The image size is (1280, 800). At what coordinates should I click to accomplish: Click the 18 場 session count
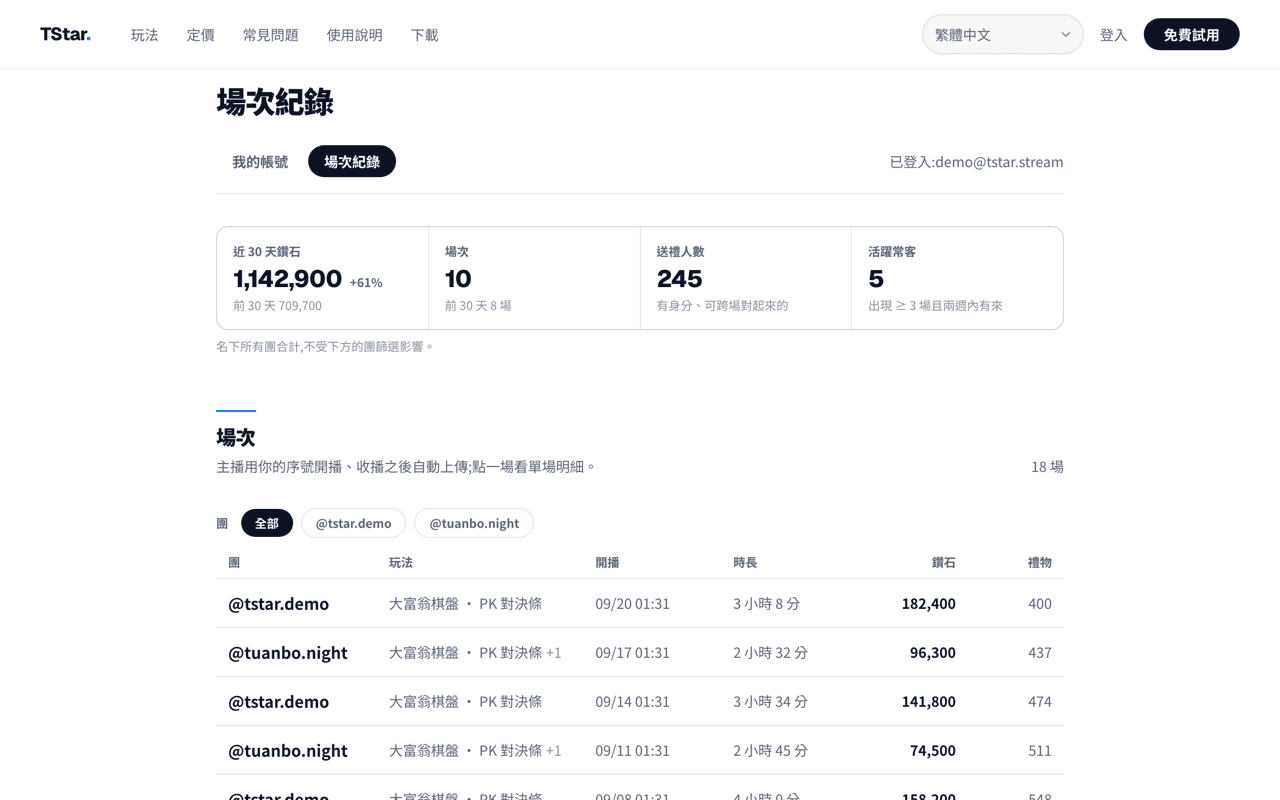(x=1047, y=466)
